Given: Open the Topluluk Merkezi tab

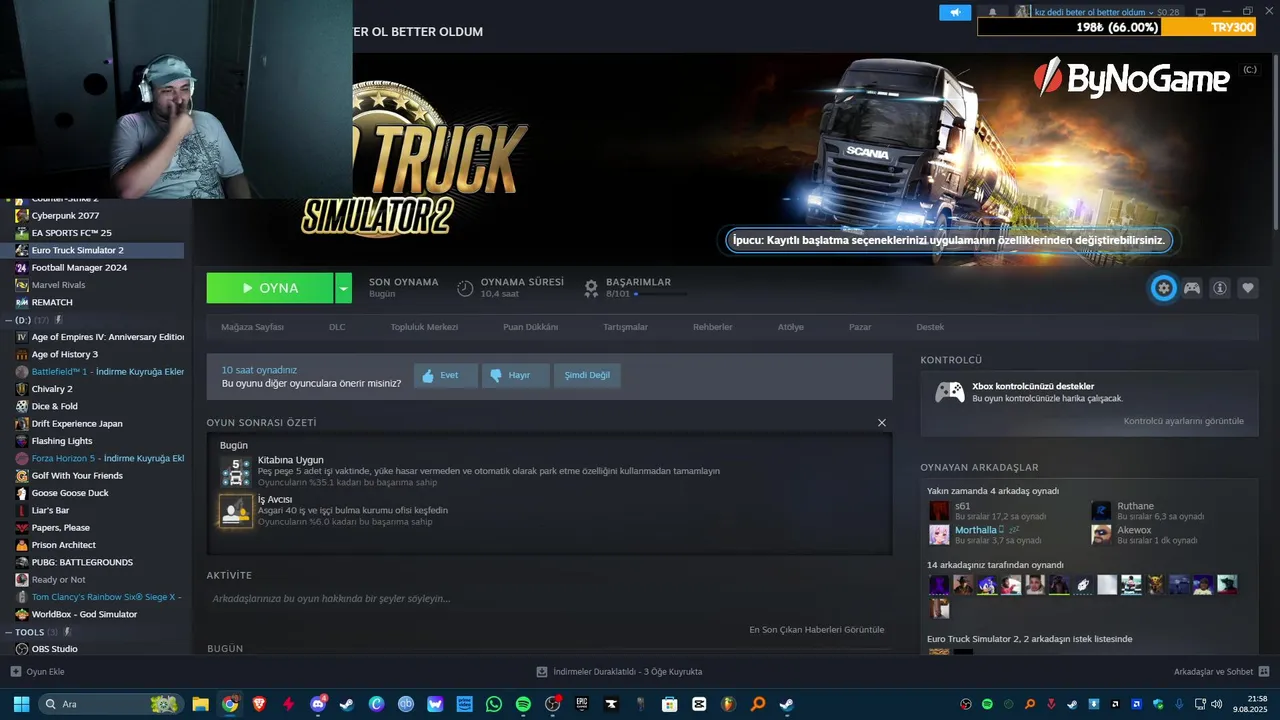Looking at the screenshot, I should click(x=424, y=327).
